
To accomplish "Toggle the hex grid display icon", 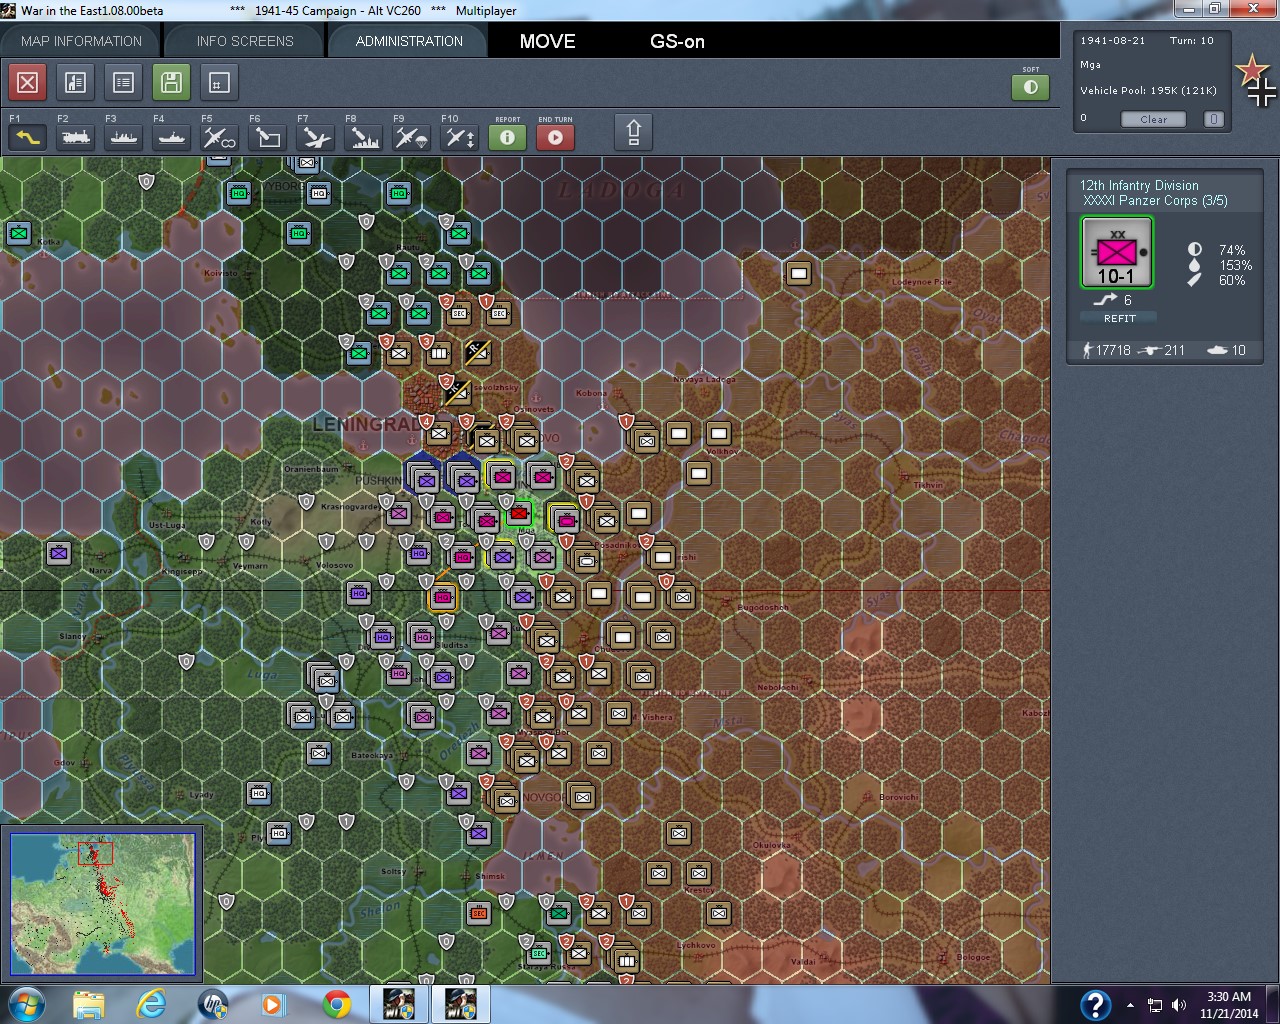I will pyautogui.click(x=220, y=82).
